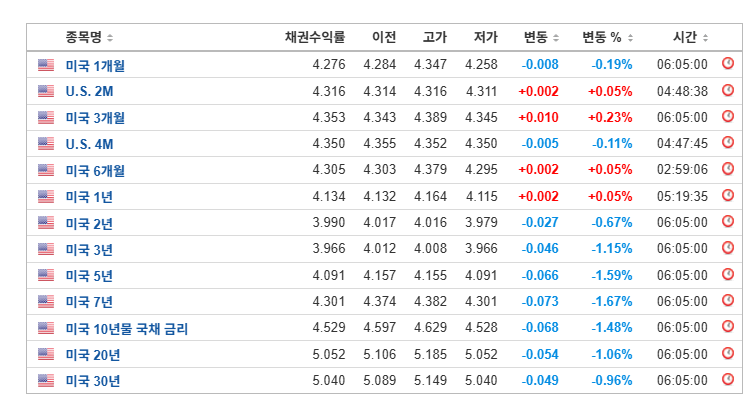Click the US flag icon beside 미국 5년
Viewport: 754px width, 409px height.
pyautogui.click(x=46, y=275)
